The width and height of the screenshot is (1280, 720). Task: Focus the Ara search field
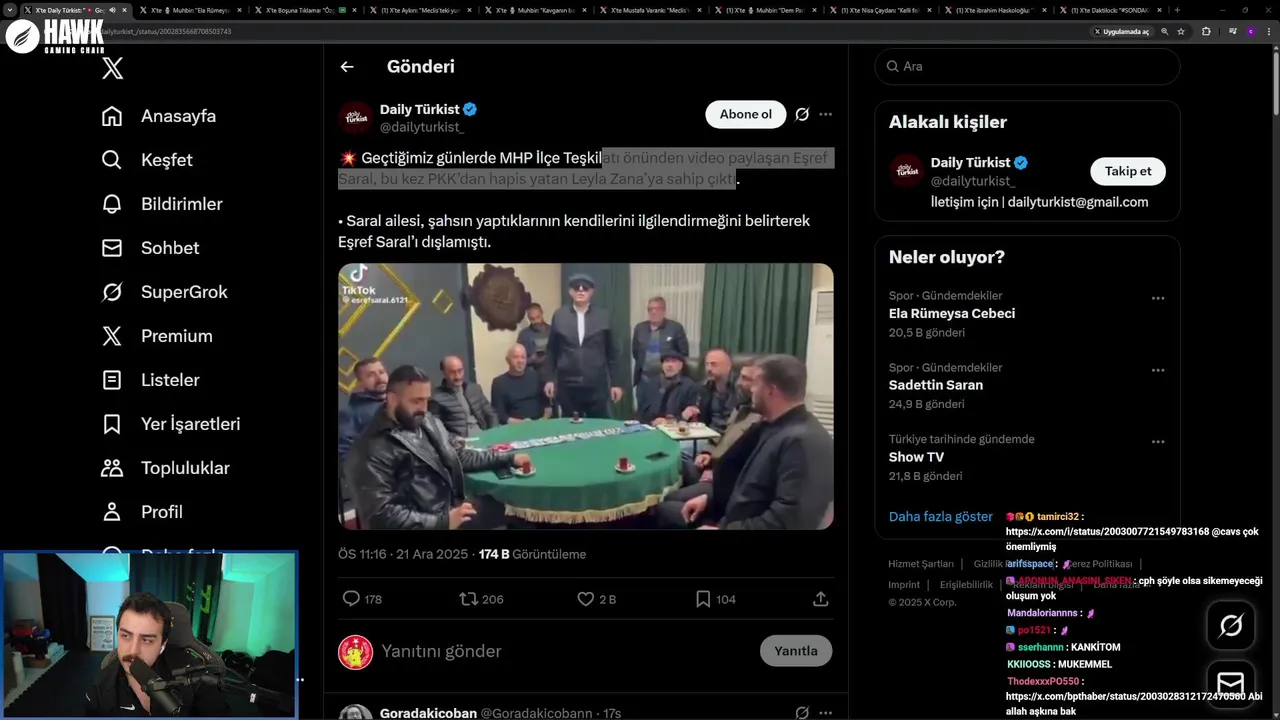coord(1027,66)
